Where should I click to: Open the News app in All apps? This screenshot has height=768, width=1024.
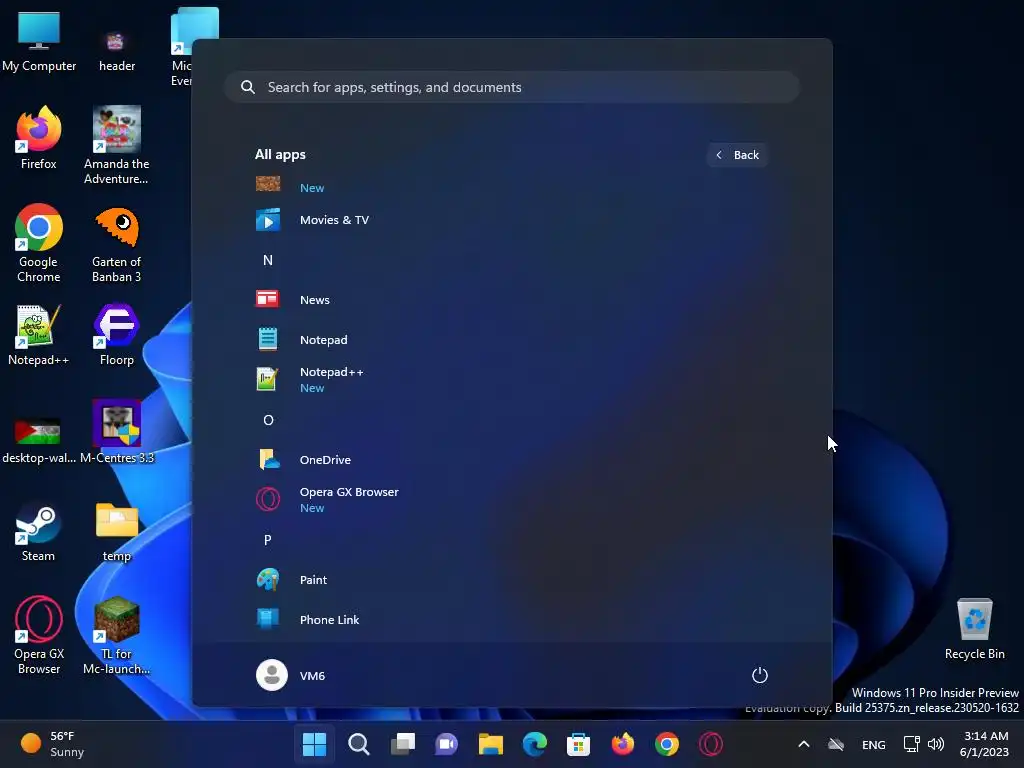pos(511,300)
